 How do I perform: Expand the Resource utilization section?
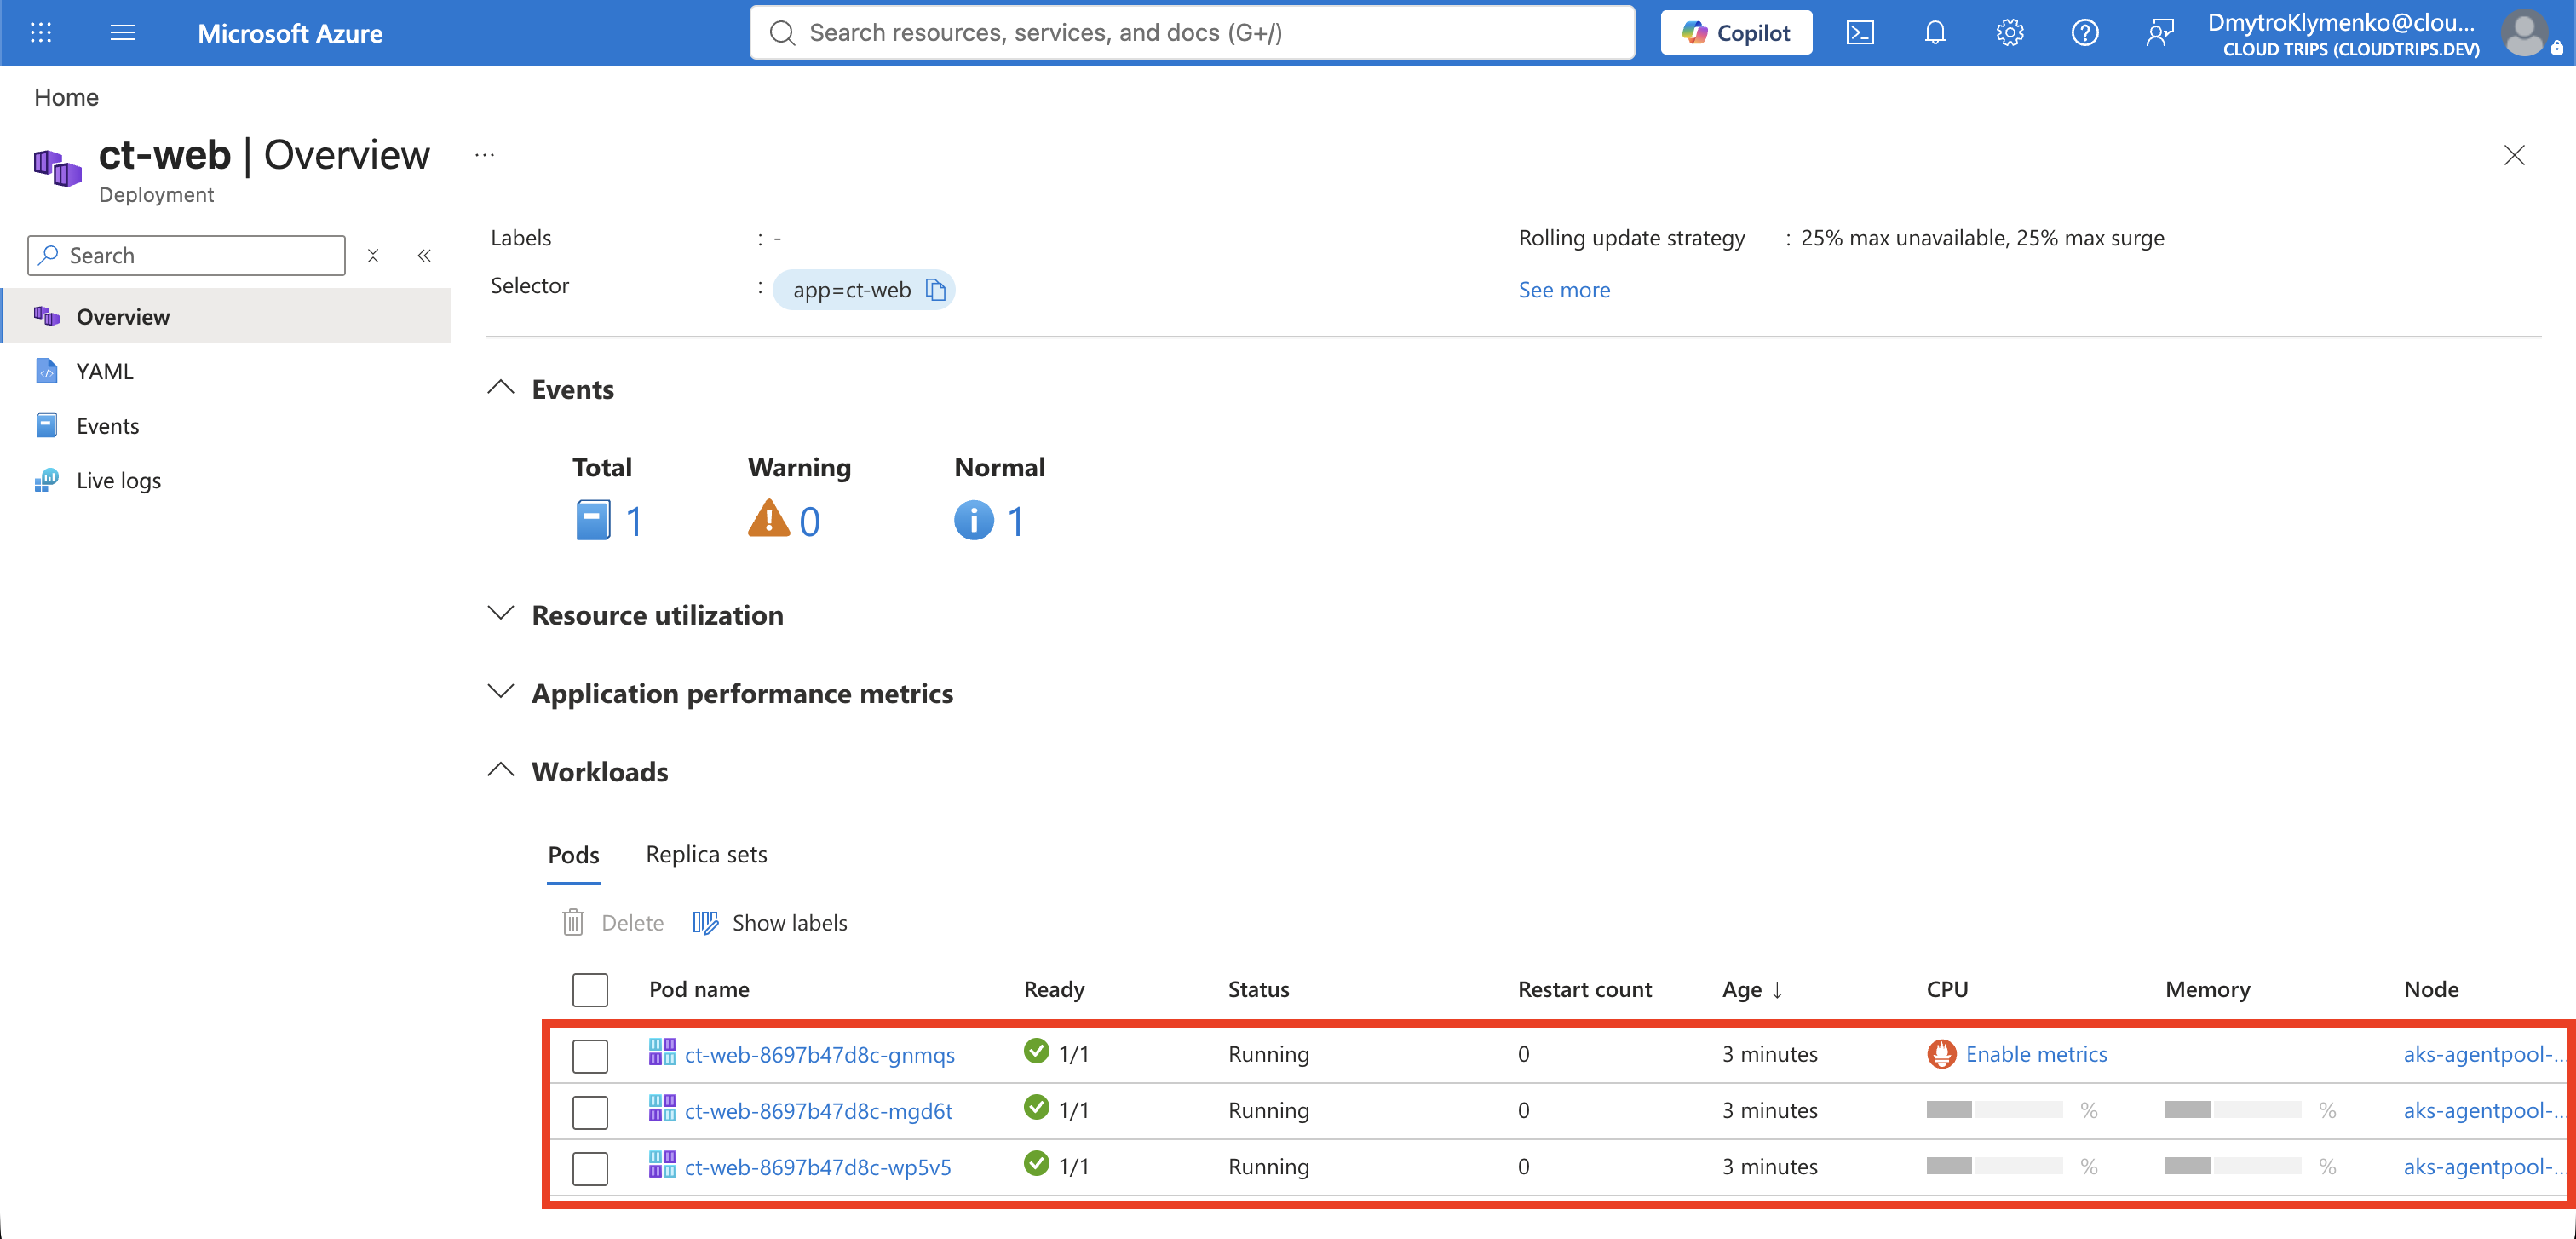[501, 613]
